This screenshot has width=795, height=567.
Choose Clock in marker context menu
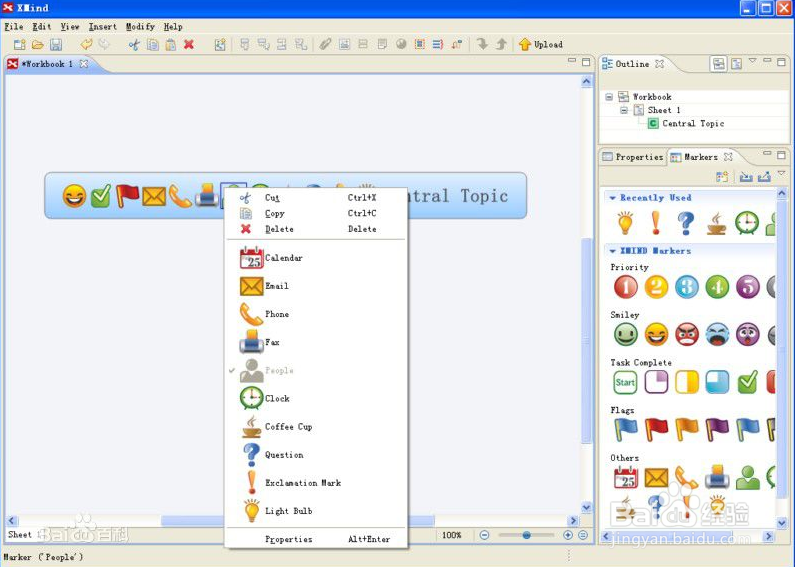tap(315, 399)
